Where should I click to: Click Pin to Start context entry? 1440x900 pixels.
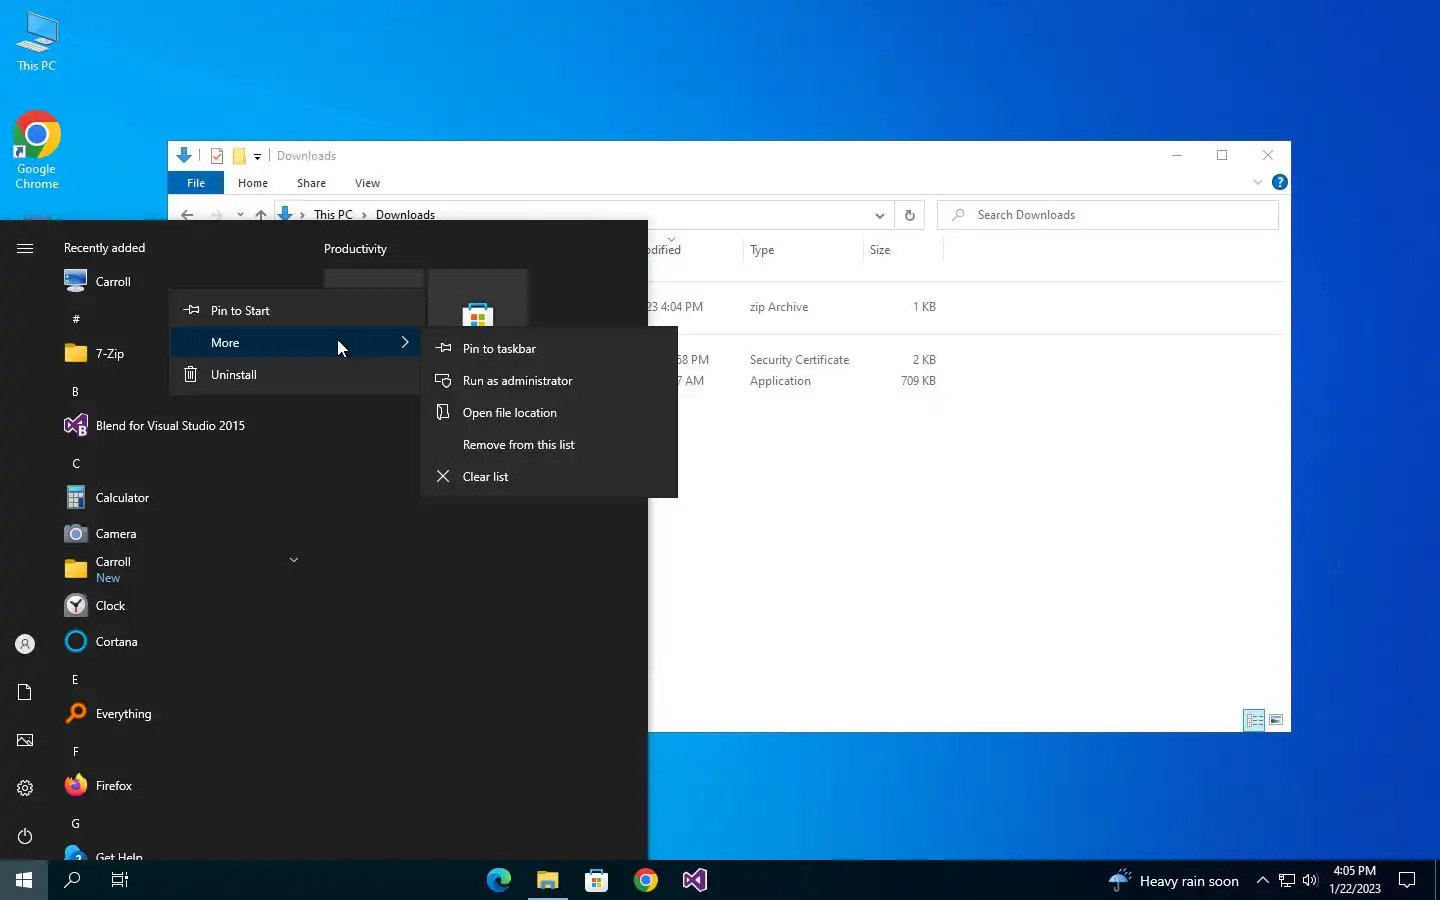coord(295,310)
